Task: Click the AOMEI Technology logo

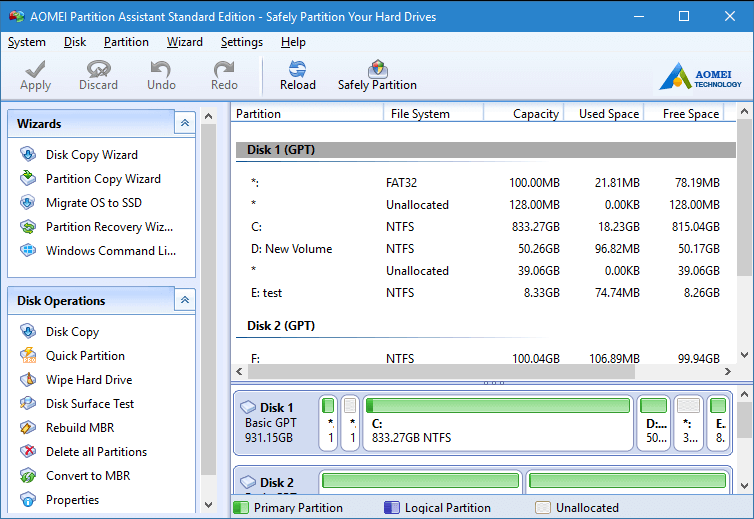Action: point(700,77)
